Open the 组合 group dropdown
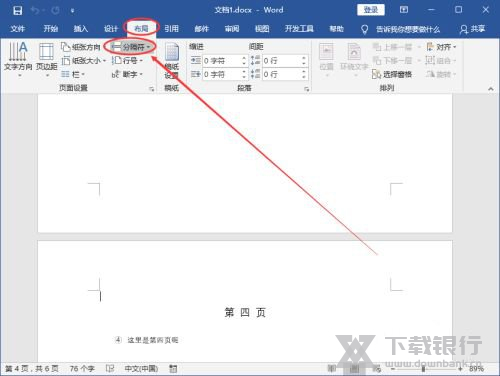This screenshot has width=500, height=376. [x=441, y=61]
